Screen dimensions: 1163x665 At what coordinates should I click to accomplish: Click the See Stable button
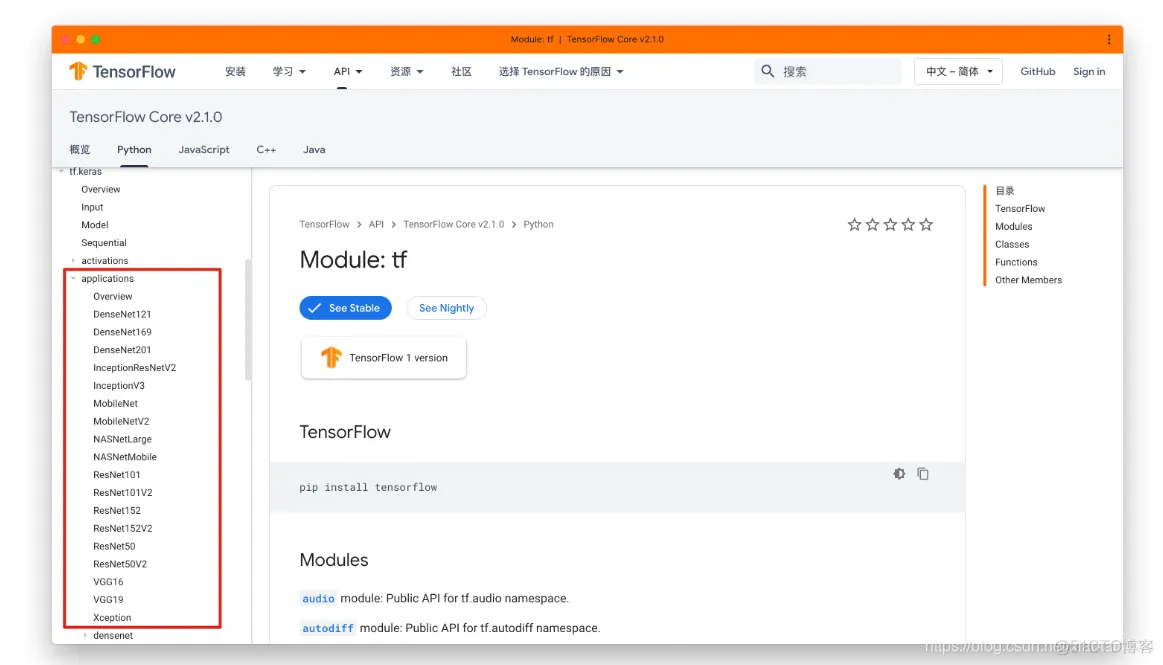tap(346, 308)
